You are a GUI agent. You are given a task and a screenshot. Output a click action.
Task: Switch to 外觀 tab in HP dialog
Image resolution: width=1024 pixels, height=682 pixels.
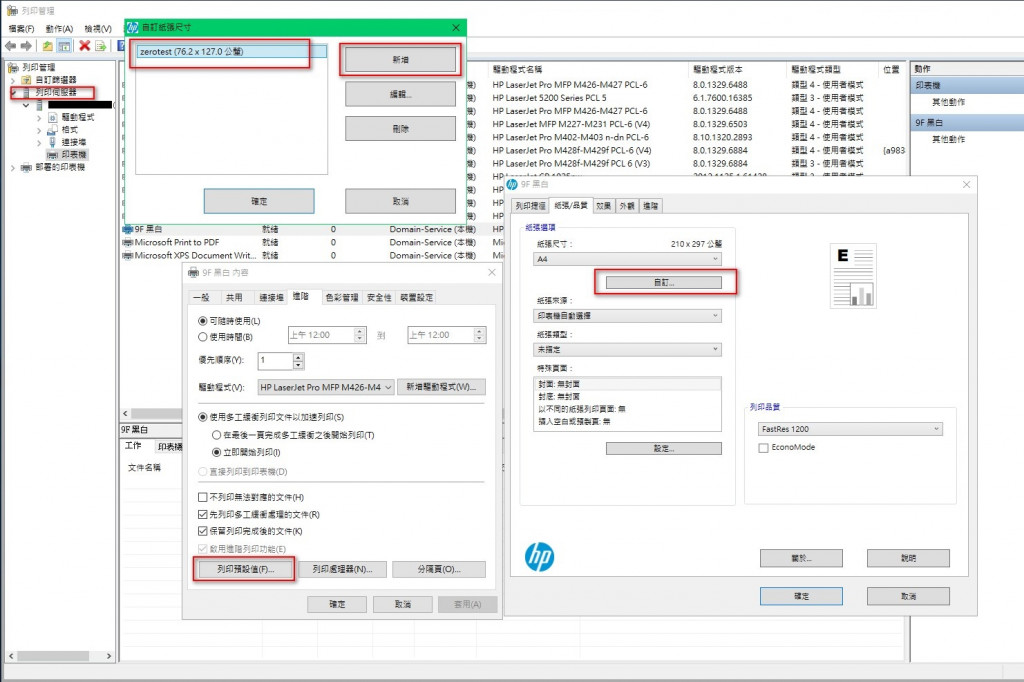627,206
